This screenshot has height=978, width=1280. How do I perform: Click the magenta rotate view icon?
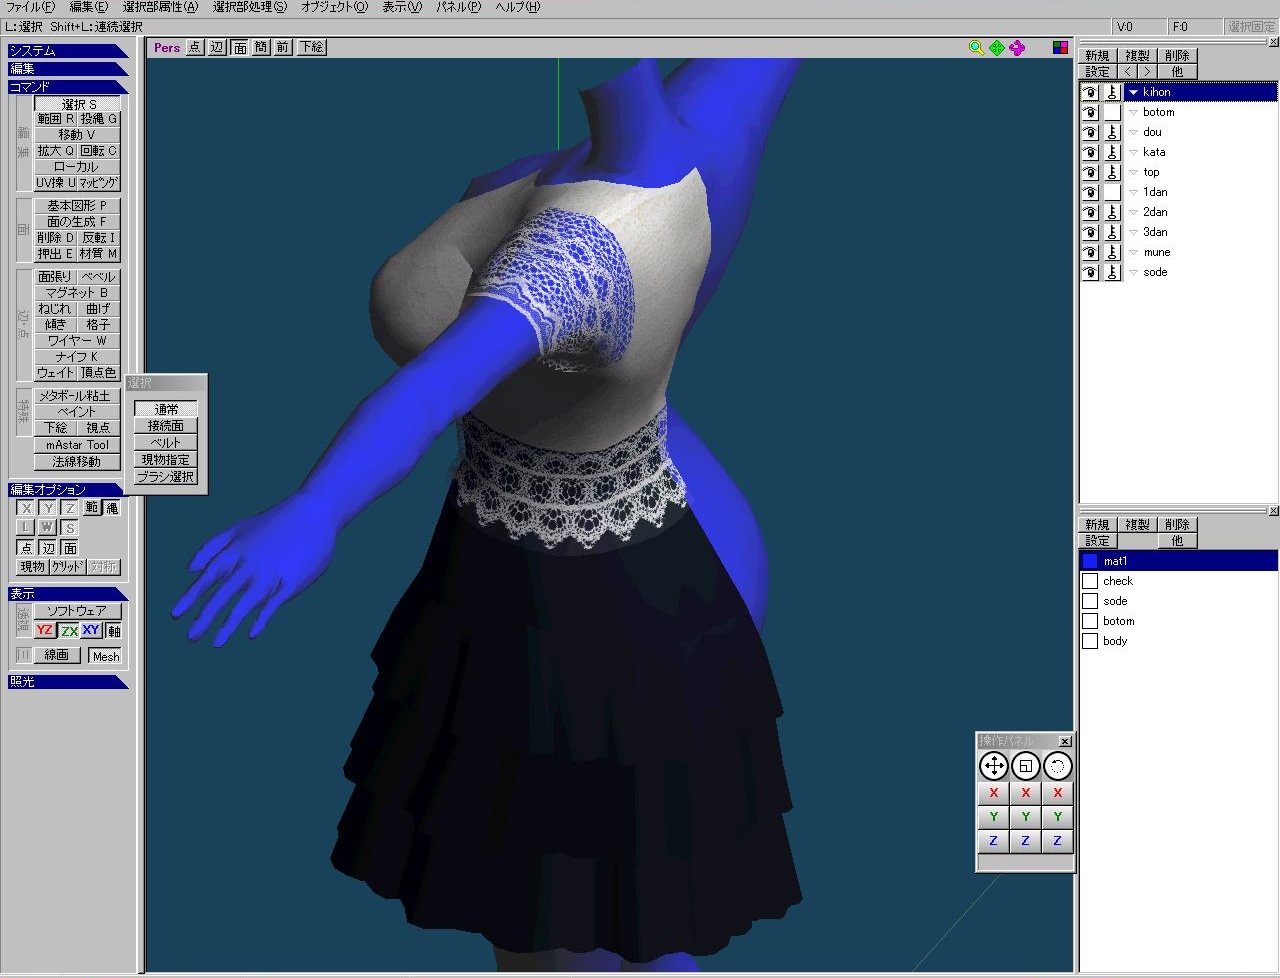(x=1017, y=48)
